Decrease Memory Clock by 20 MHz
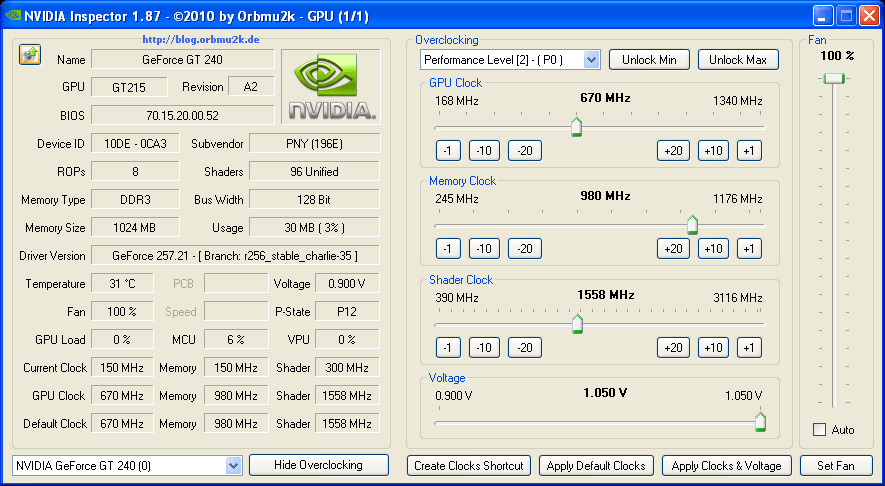 (x=525, y=249)
